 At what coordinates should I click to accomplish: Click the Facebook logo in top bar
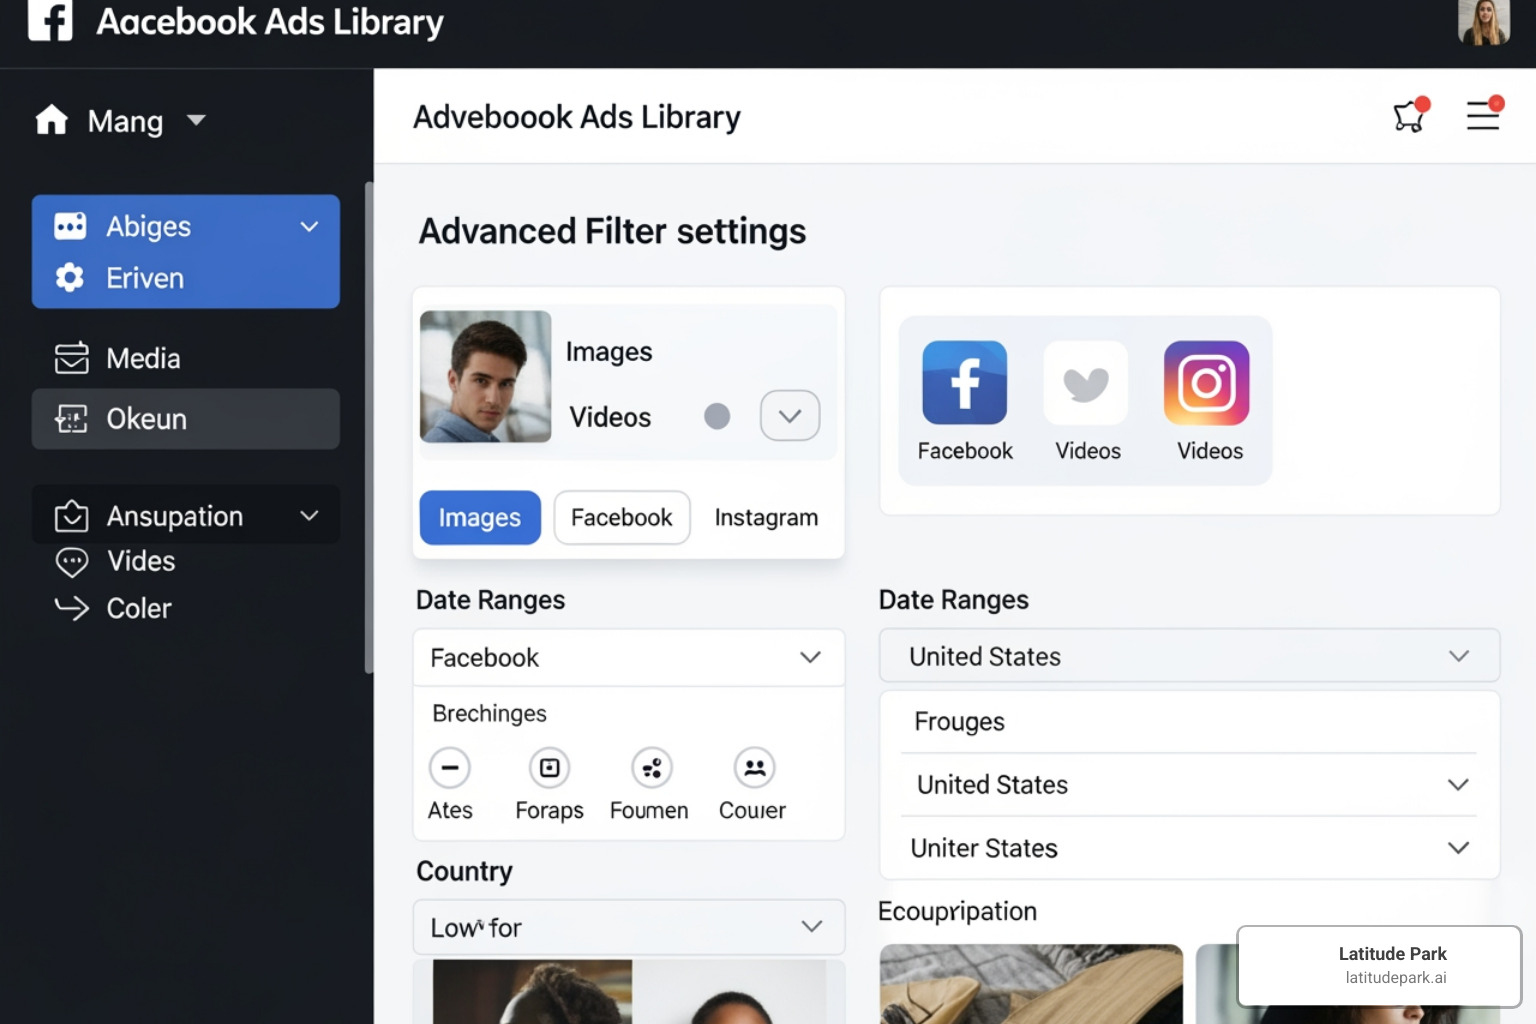click(x=50, y=22)
